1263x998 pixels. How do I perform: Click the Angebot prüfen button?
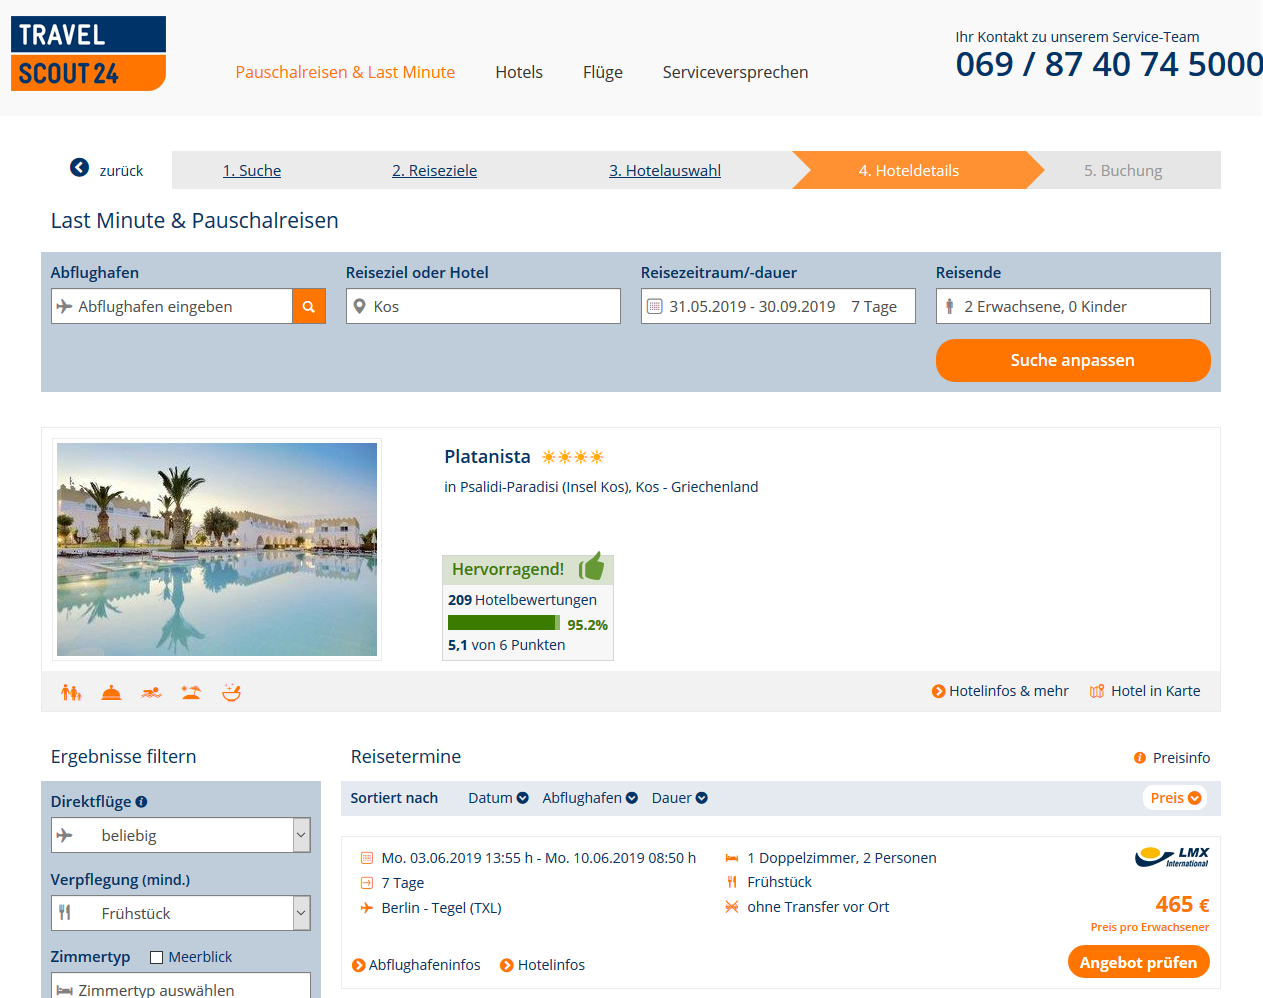point(1139,962)
